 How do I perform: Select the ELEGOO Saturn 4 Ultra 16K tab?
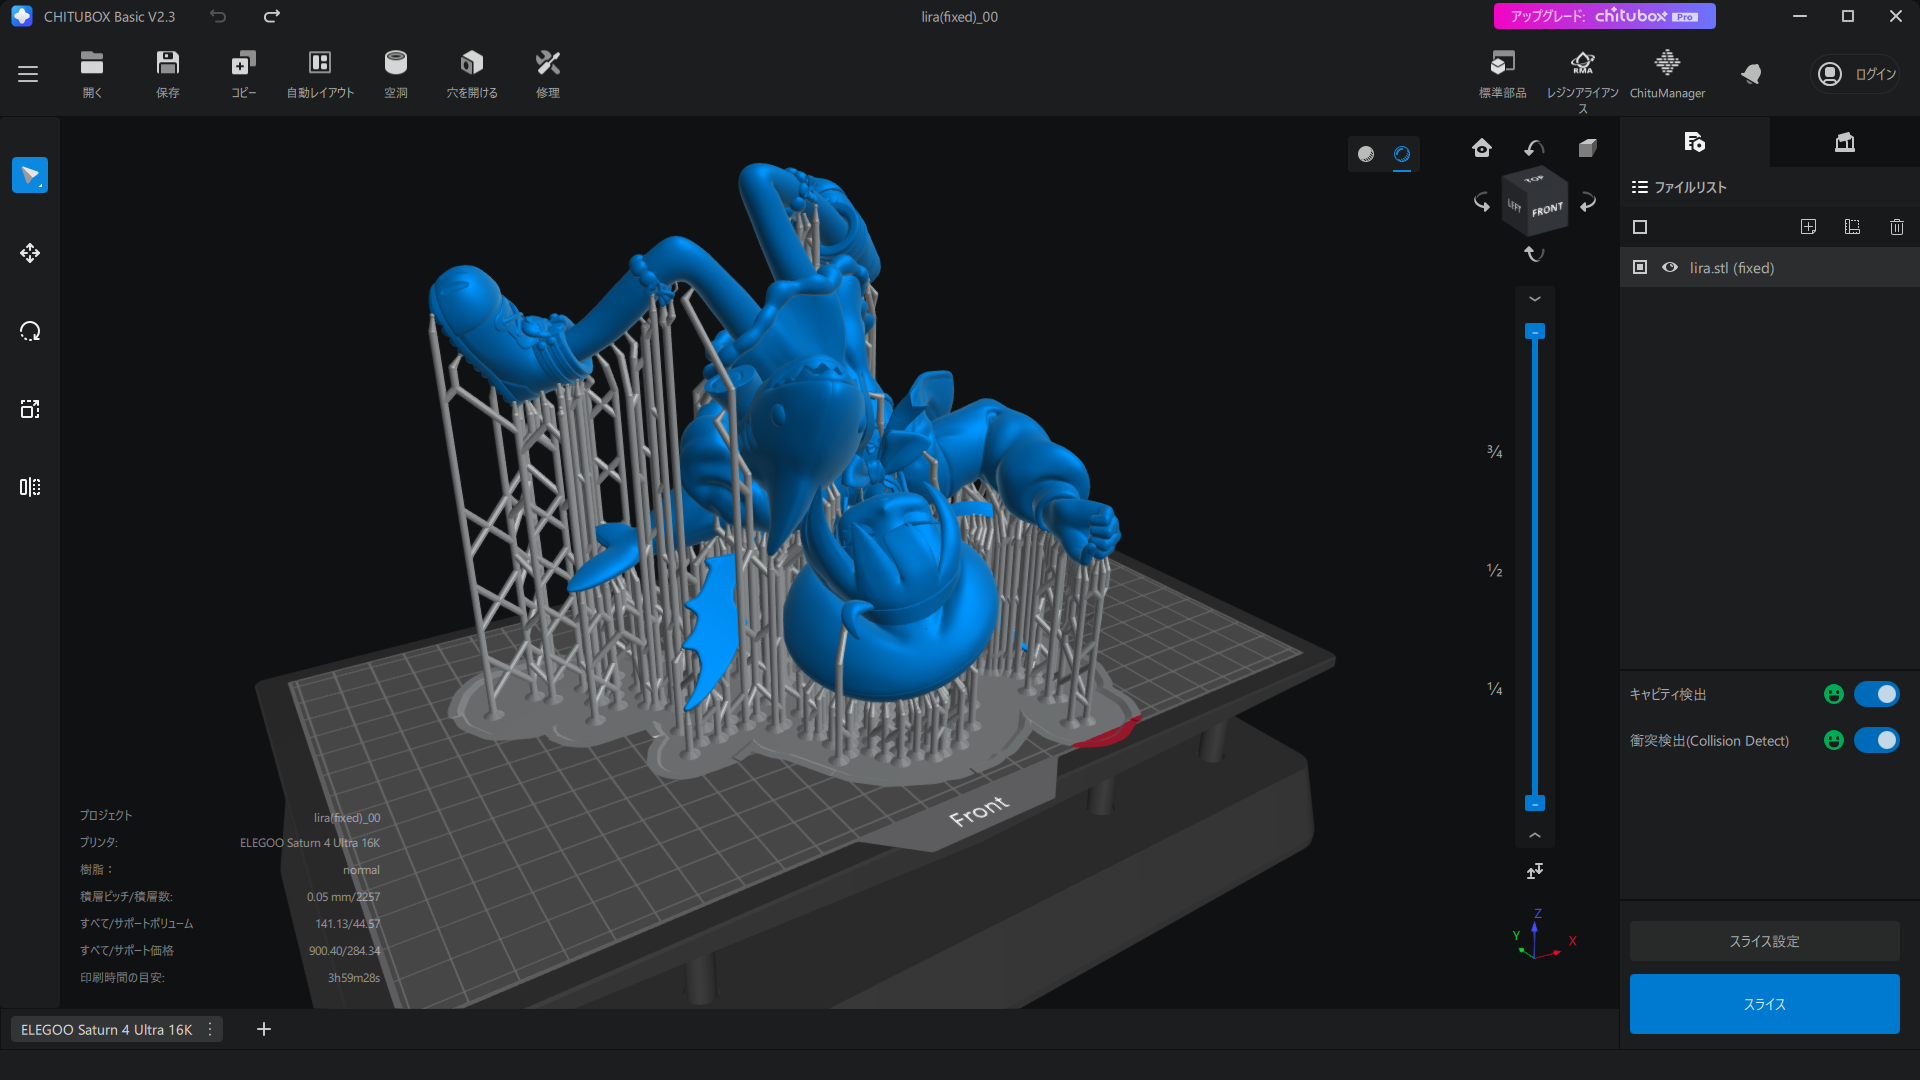(106, 1029)
